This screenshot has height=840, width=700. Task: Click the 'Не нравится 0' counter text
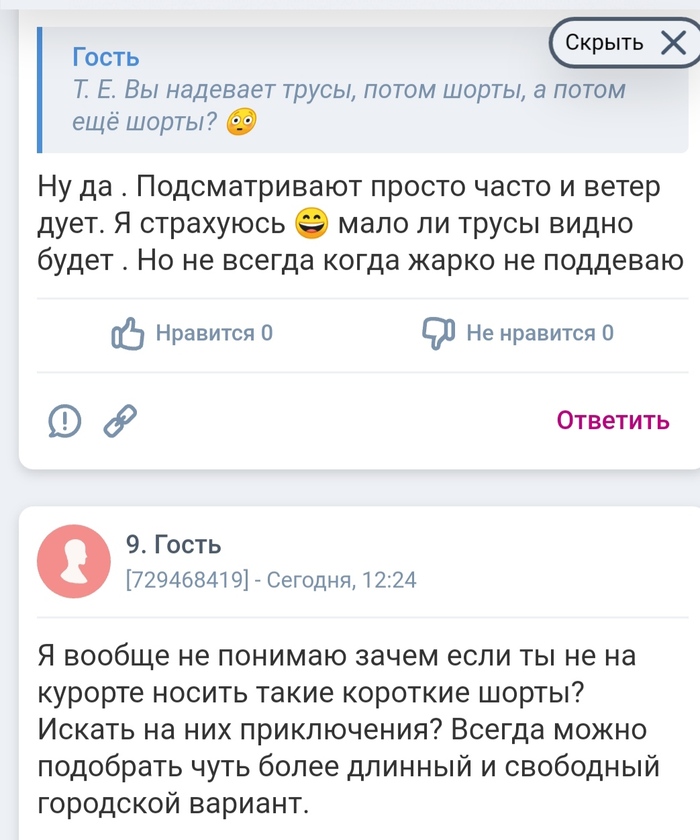point(540,334)
